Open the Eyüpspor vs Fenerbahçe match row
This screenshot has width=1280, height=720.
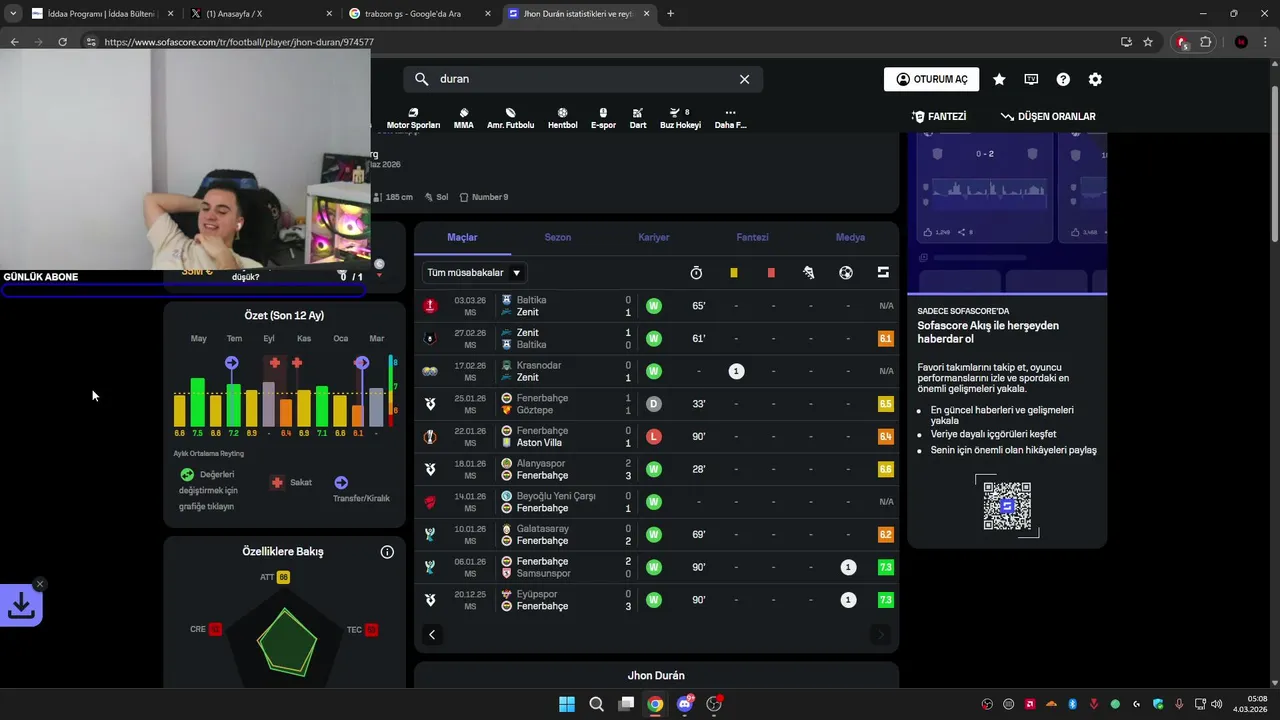657,600
